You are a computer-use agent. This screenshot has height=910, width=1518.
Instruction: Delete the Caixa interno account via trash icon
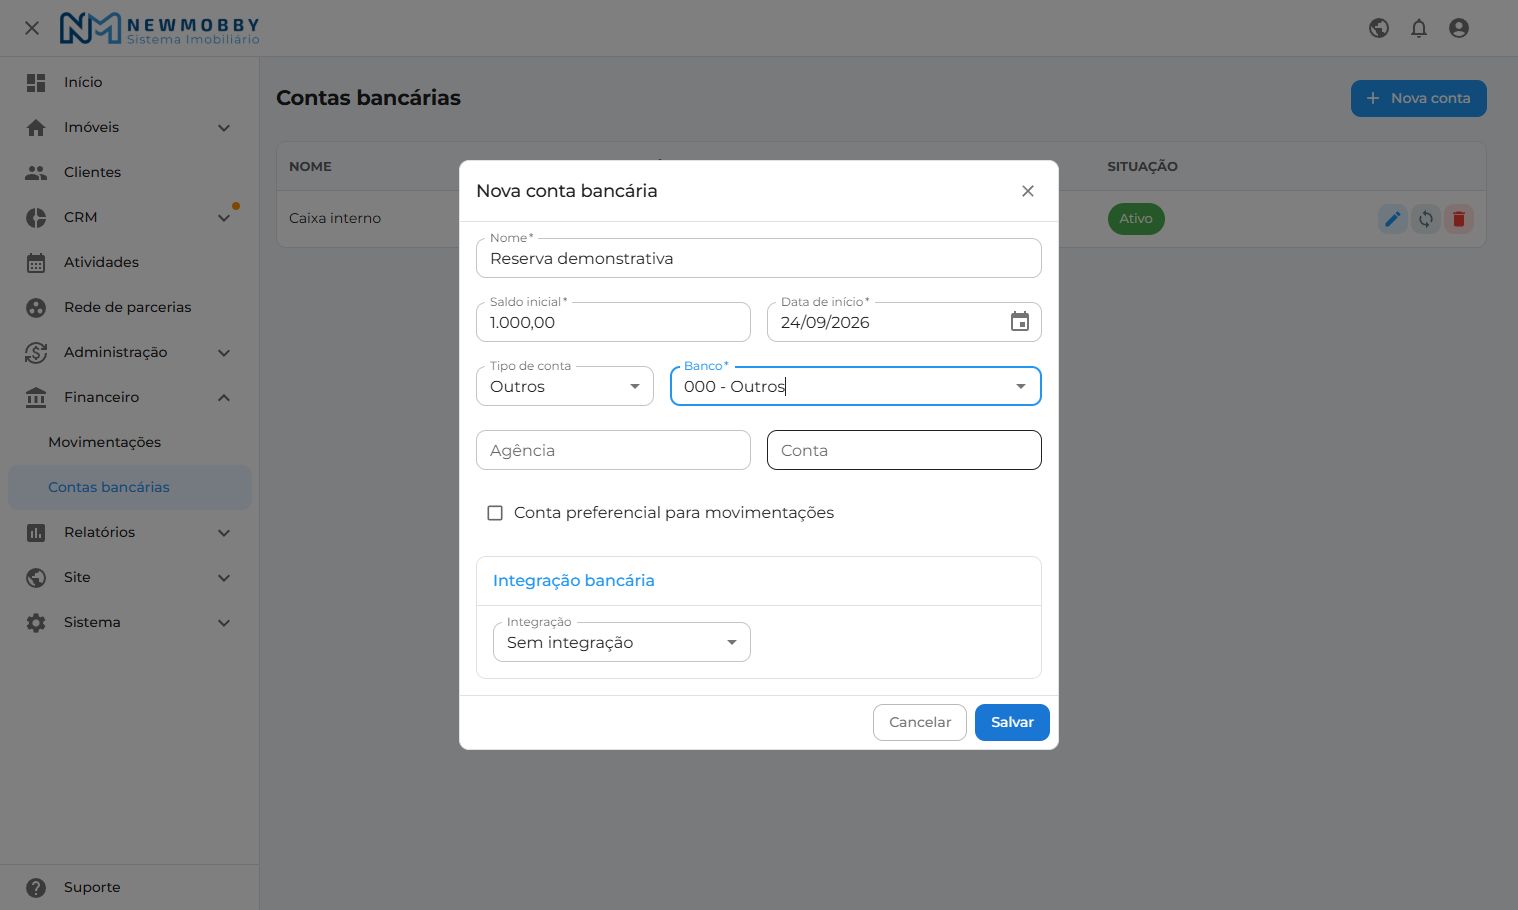coord(1459,219)
